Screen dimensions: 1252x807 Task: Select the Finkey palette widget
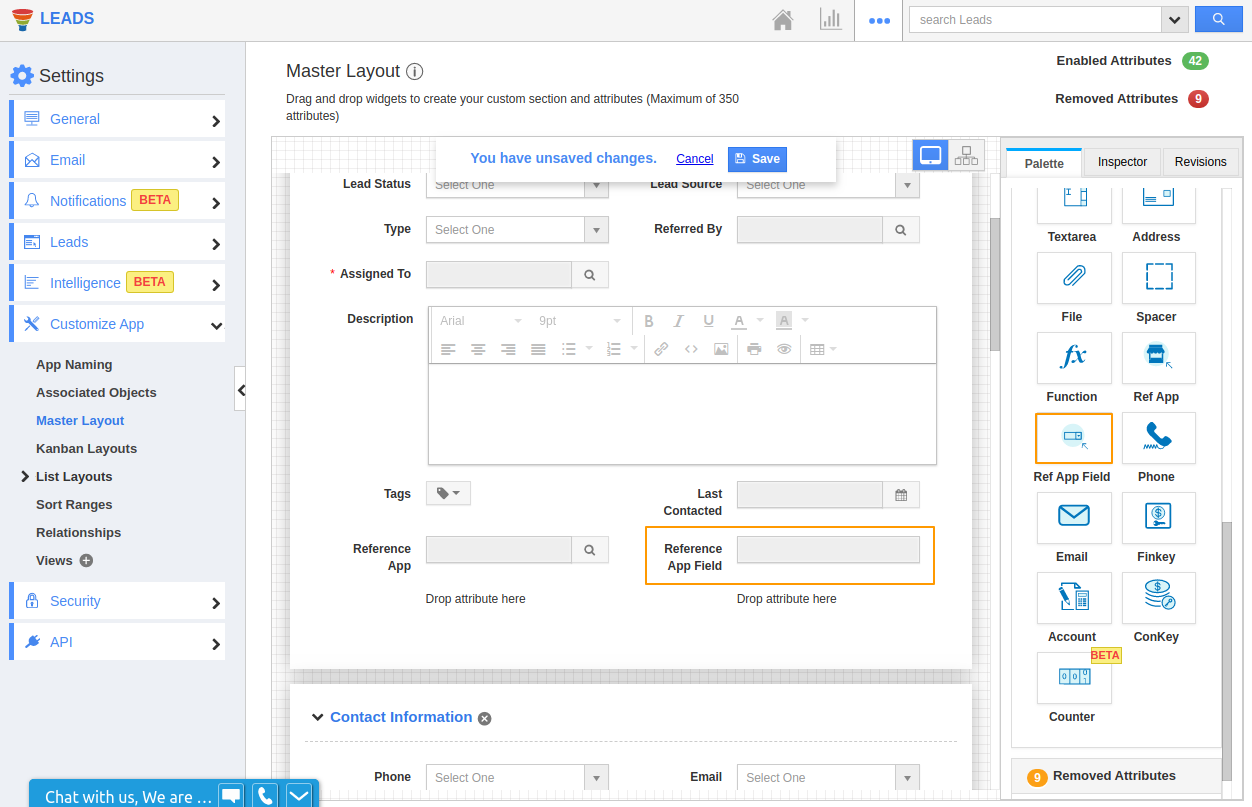(x=1158, y=518)
